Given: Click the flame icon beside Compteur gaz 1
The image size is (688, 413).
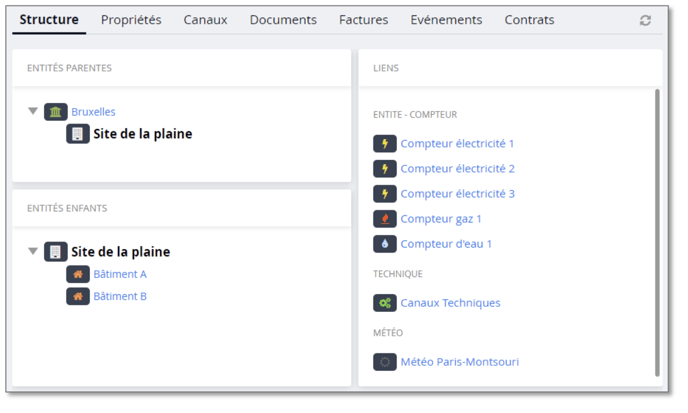Looking at the screenshot, I should pos(385,219).
